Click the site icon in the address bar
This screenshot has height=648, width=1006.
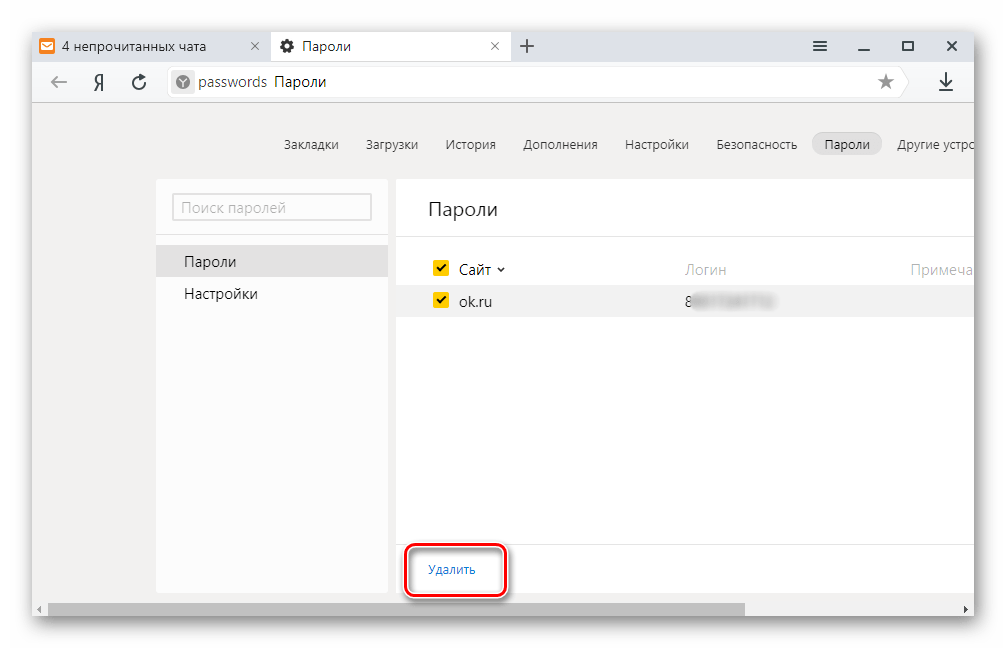pyautogui.click(x=182, y=82)
